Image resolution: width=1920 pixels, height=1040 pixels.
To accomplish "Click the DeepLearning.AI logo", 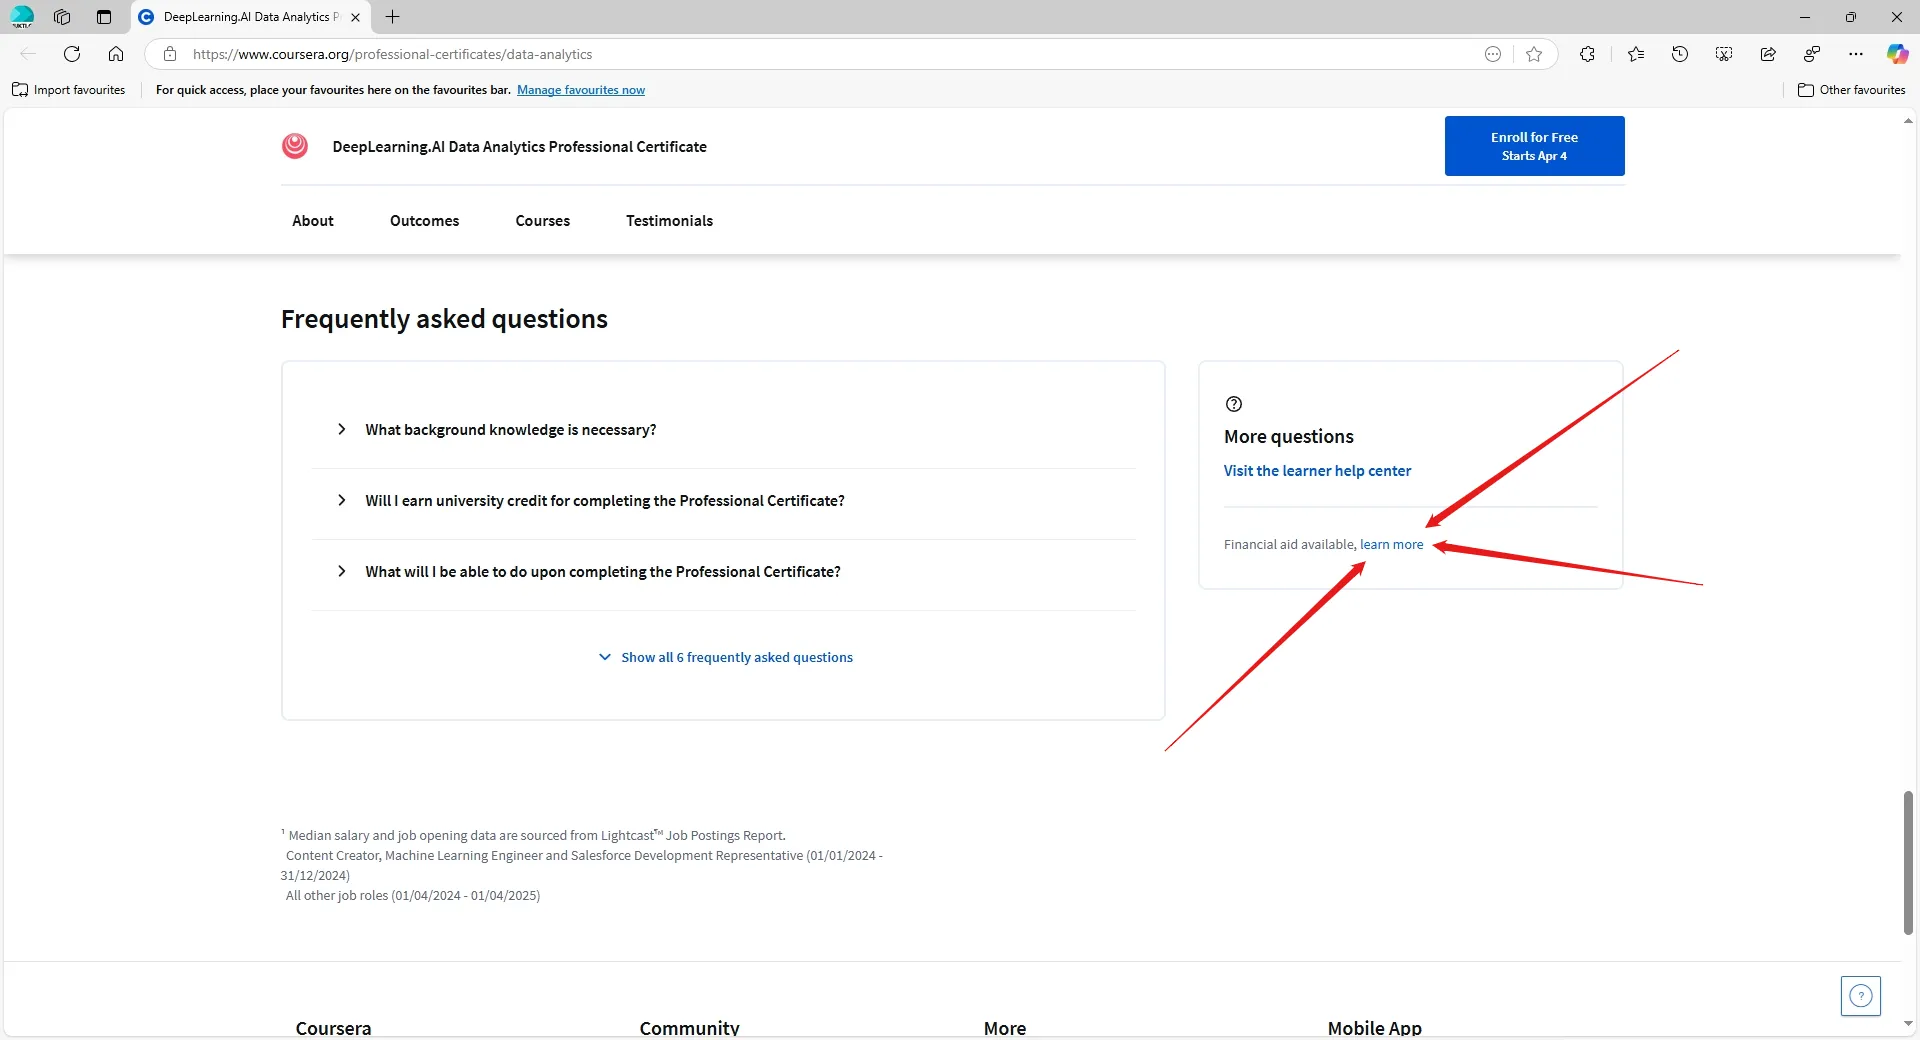I will [295, 146].
